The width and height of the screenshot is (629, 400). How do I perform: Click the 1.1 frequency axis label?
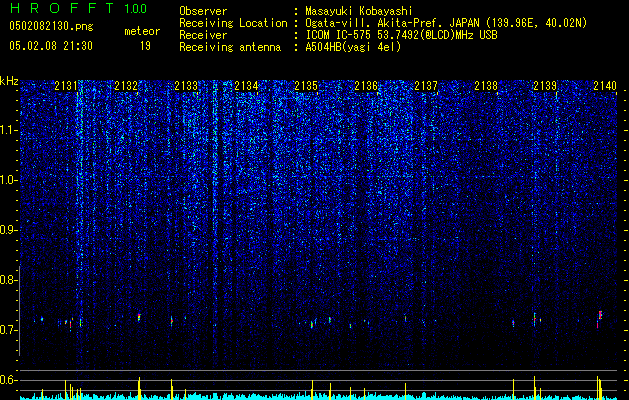tap(9, 130)
